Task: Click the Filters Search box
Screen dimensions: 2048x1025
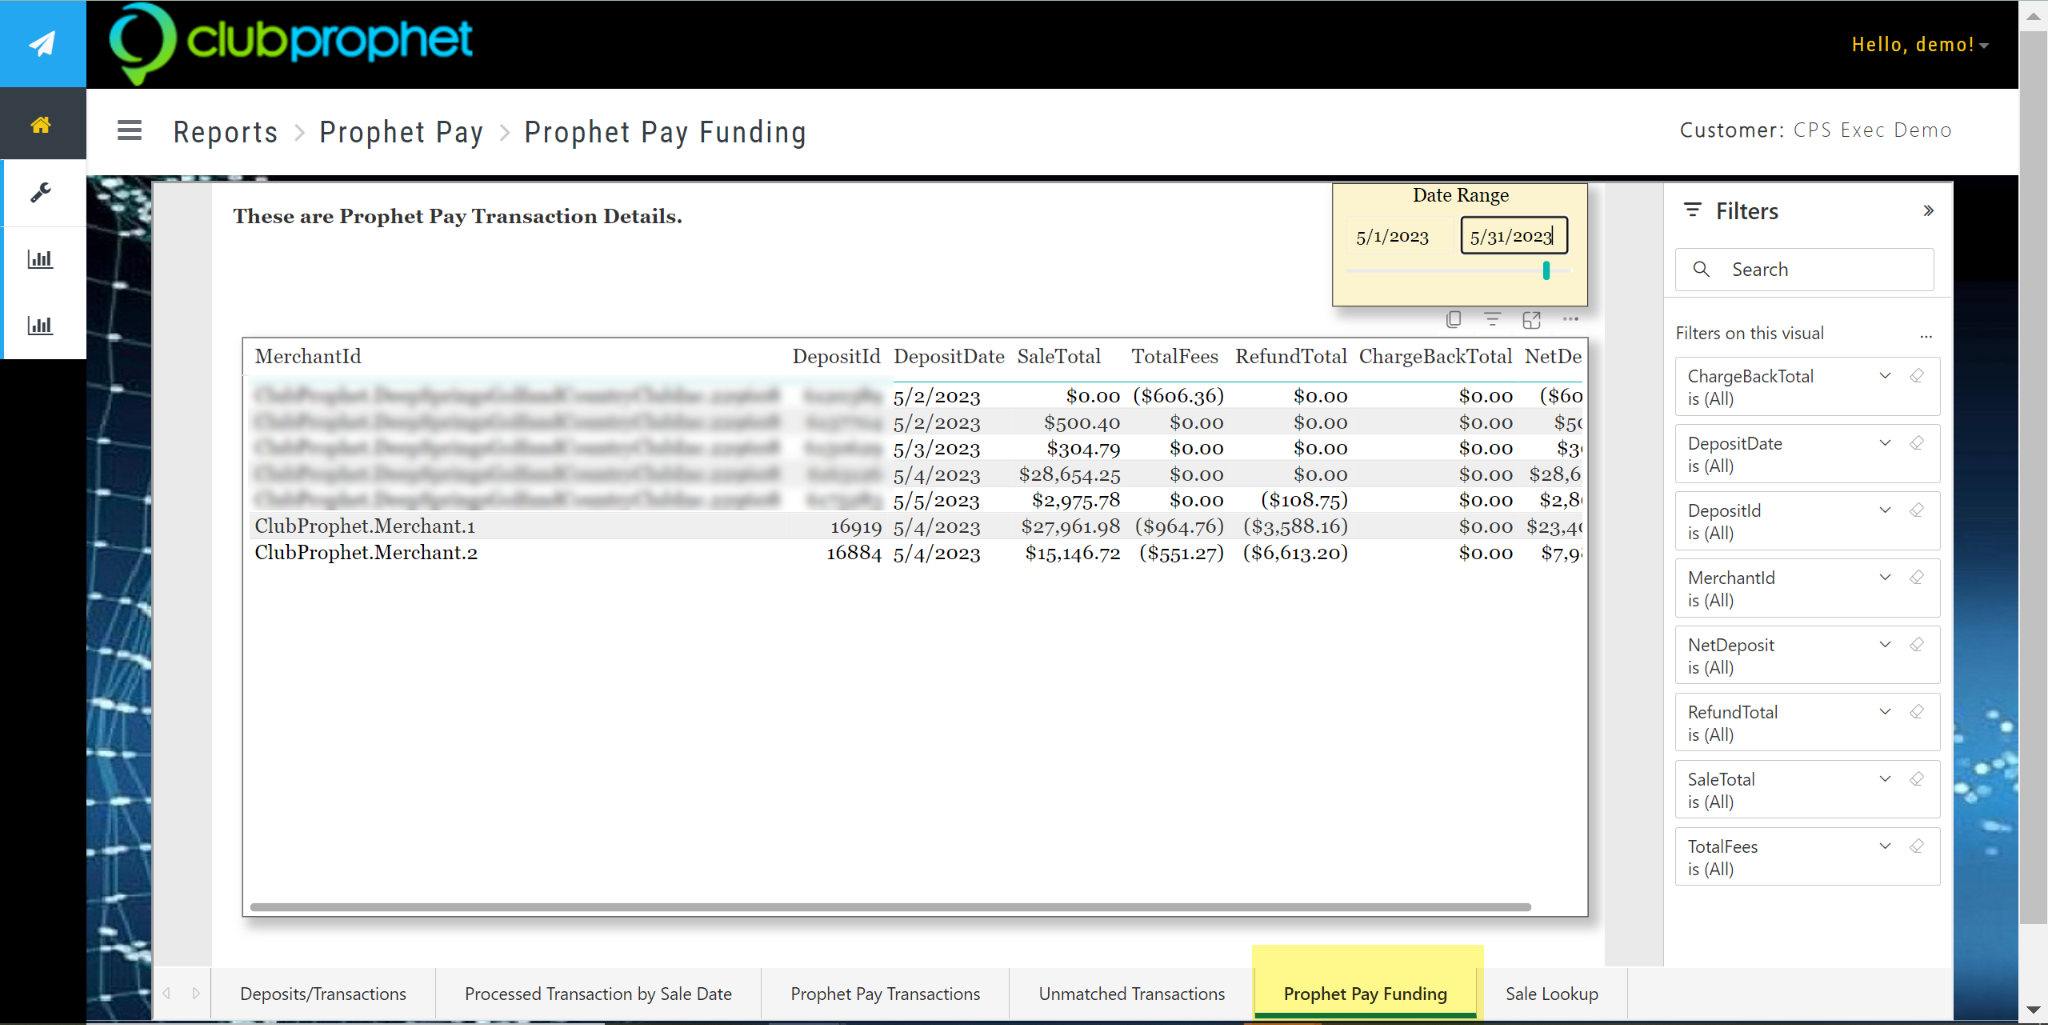Action: tap(1805, 269)
